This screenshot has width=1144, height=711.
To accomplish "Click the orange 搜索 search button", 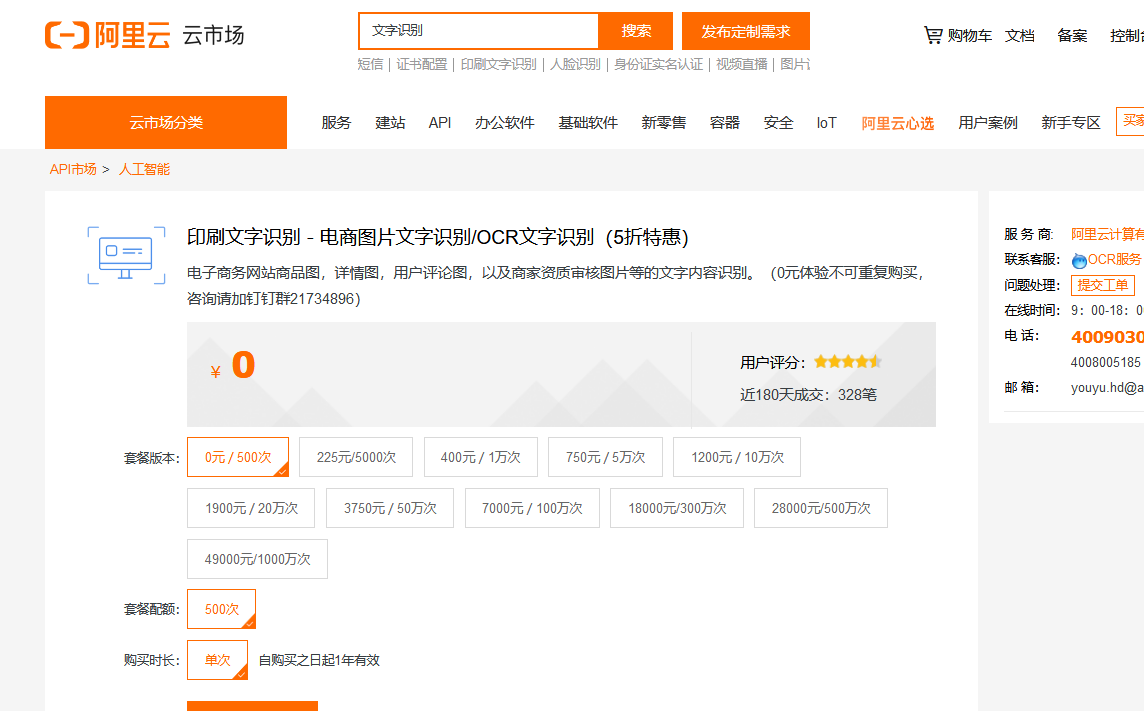I will pos(635,31).
